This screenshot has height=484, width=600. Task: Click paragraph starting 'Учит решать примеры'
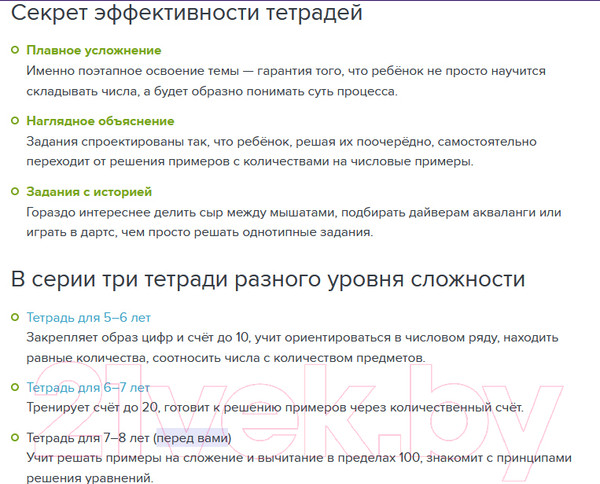tap(299, 468)
